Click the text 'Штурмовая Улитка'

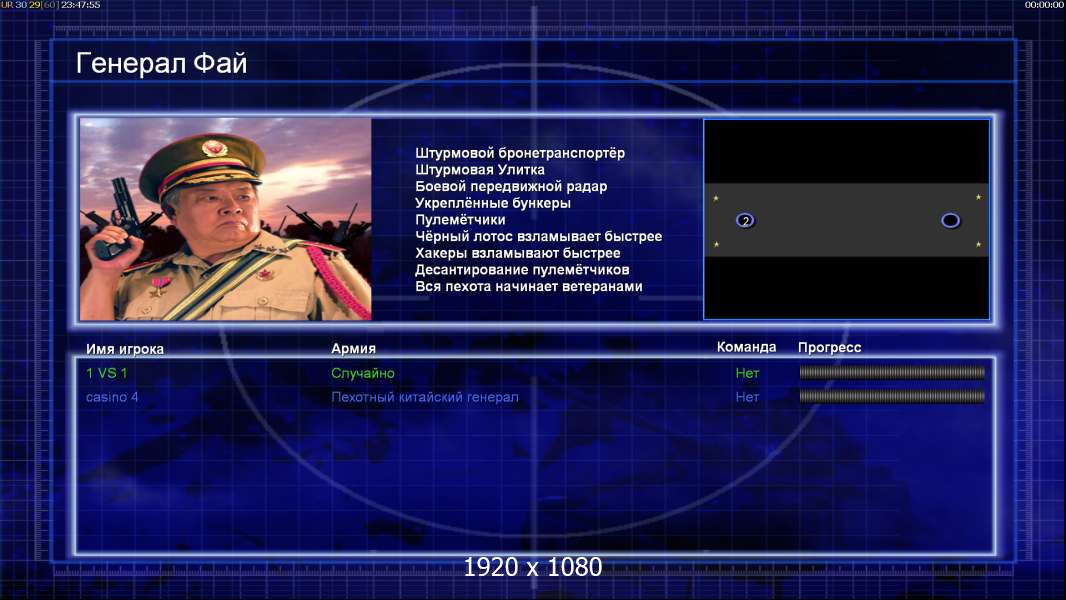click(x=480, y=170)
